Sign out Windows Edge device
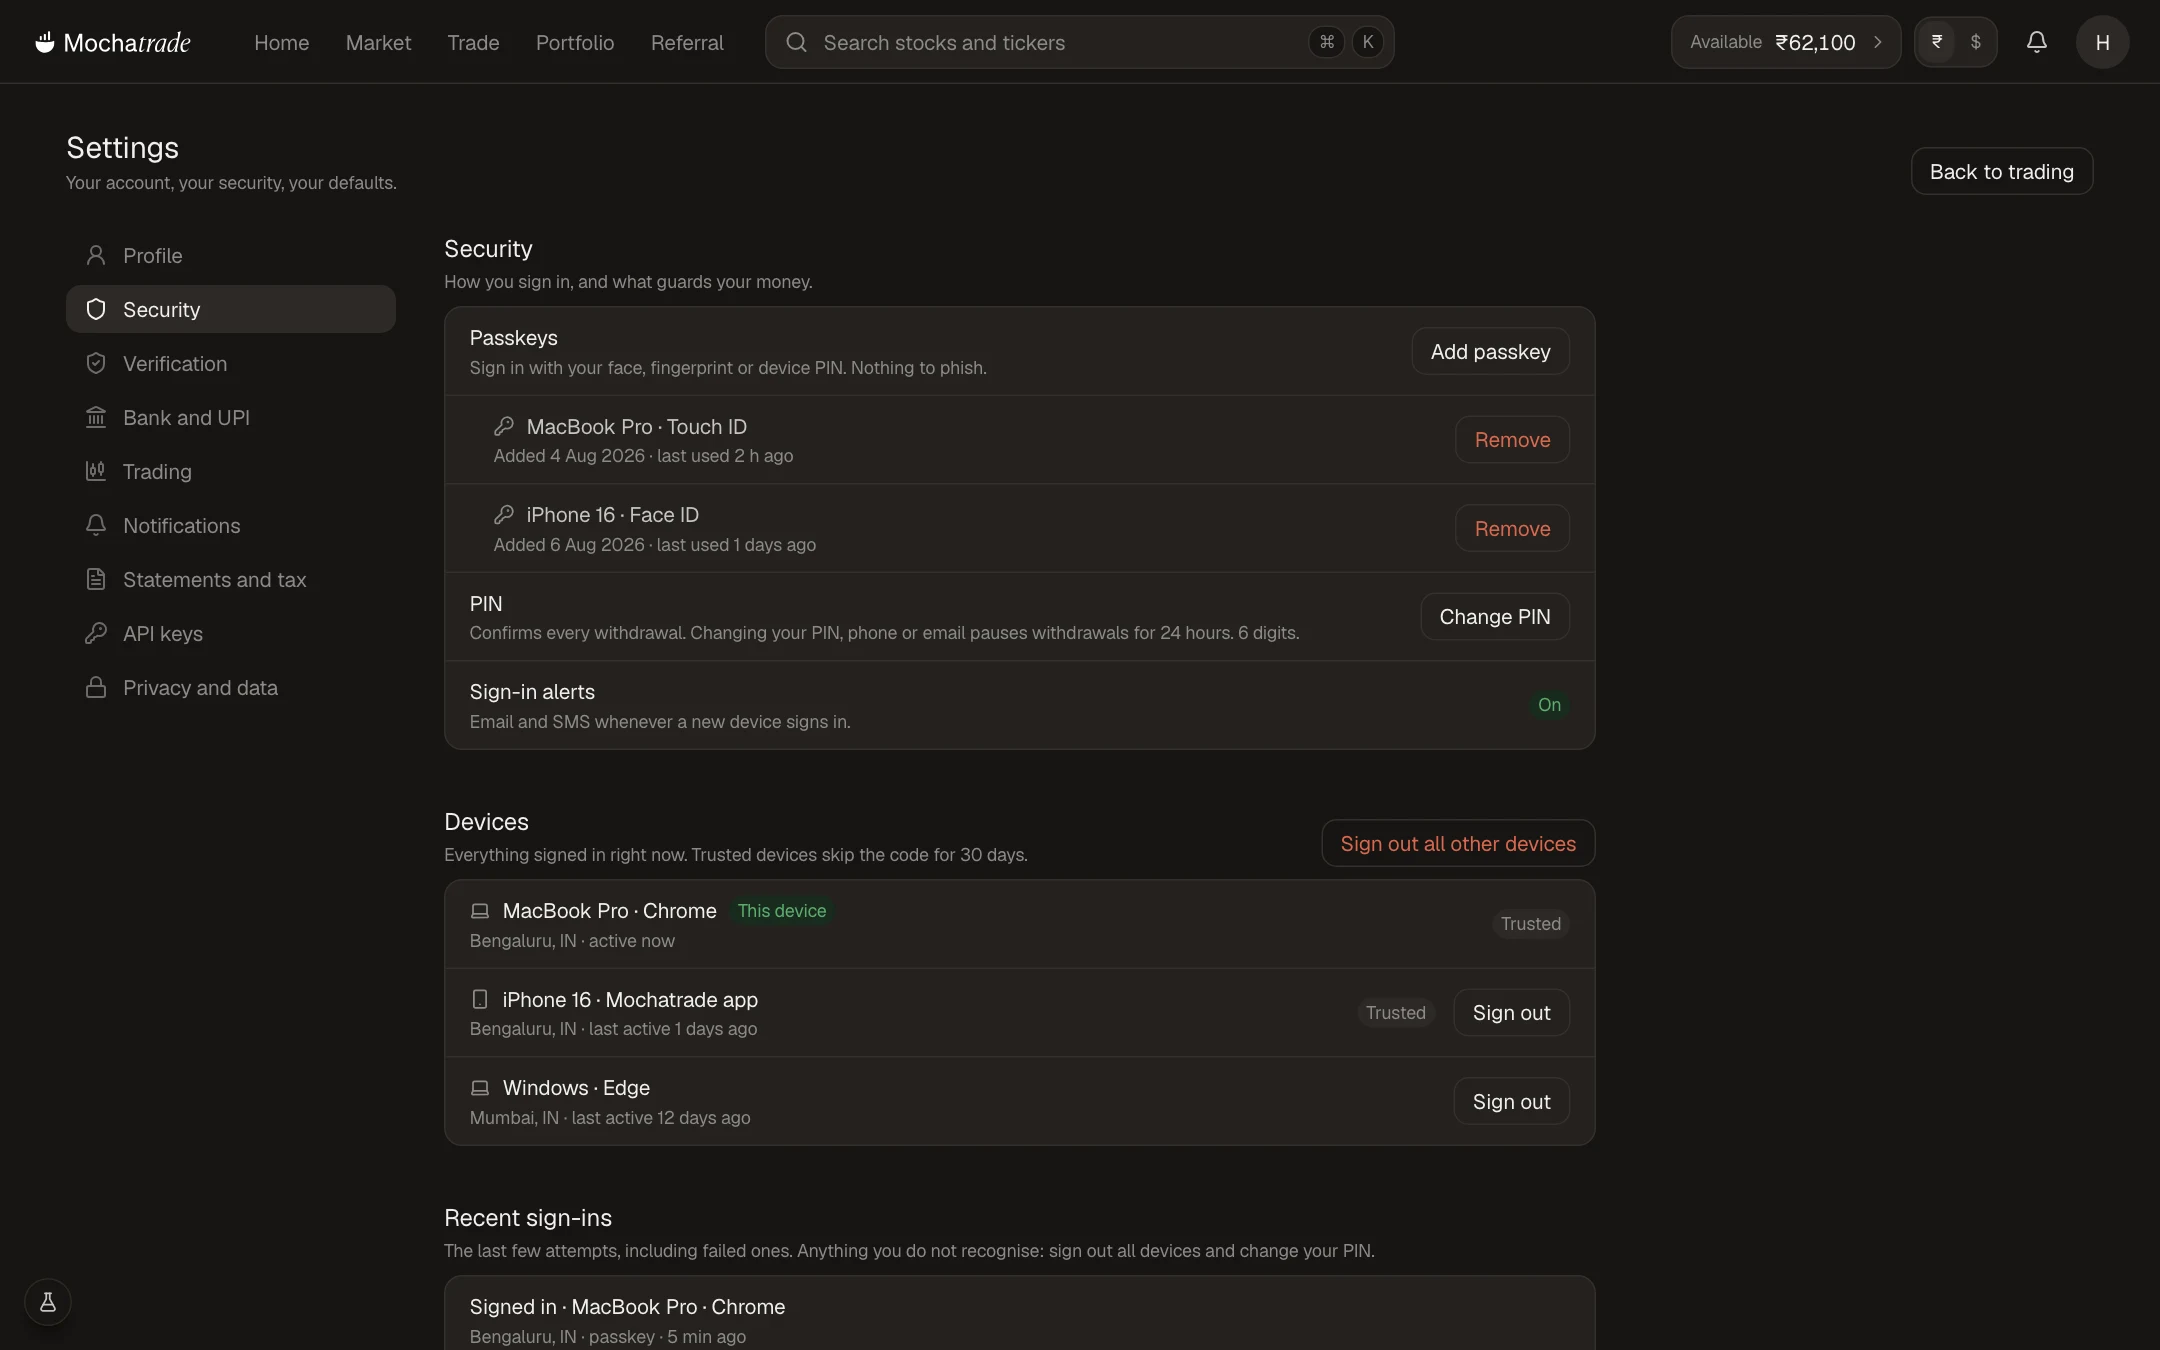2160x1350 pixels. click(1511, 1101)
